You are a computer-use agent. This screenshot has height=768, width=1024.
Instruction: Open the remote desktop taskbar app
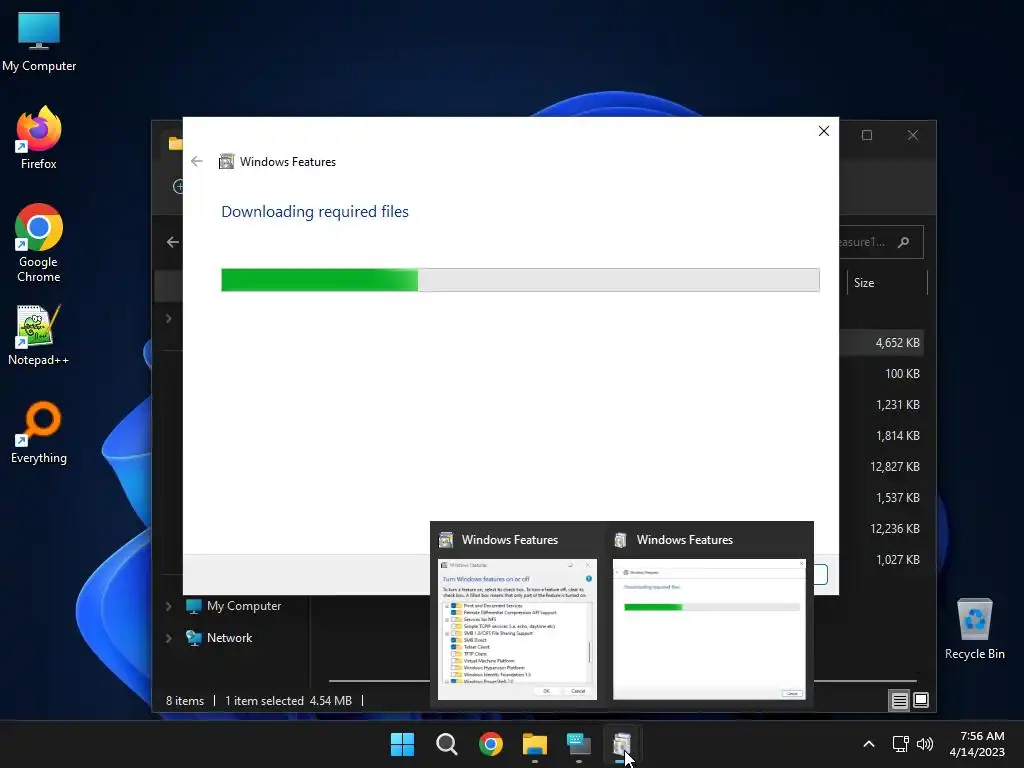[x=579, y=744]
